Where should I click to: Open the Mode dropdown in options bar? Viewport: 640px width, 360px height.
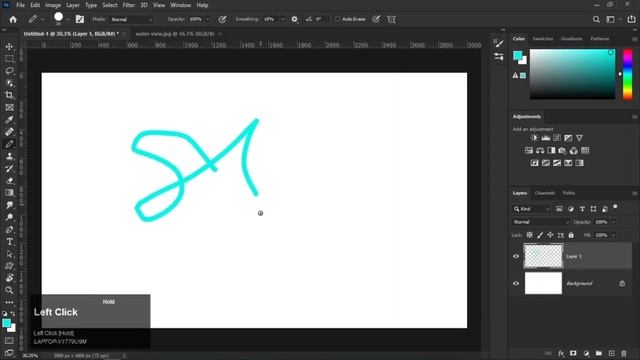pos(132,19)
